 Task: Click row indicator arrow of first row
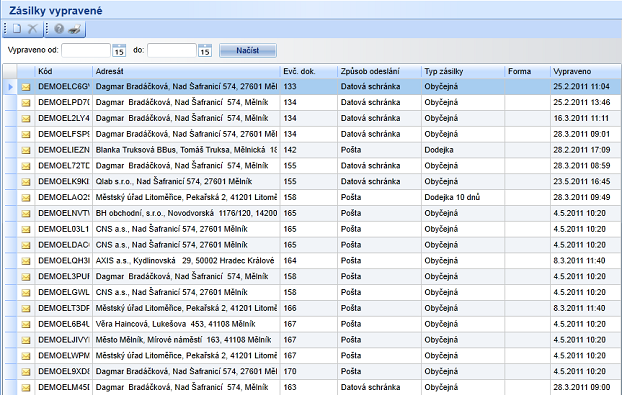coord(10,86)
